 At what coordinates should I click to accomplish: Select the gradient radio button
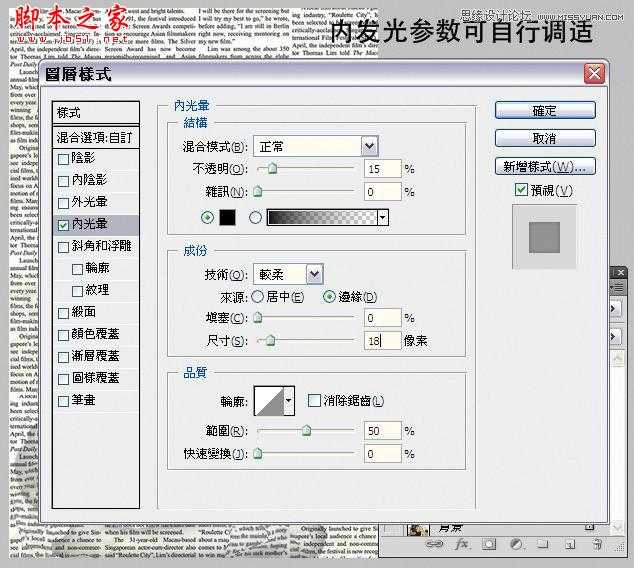point(255,217)
